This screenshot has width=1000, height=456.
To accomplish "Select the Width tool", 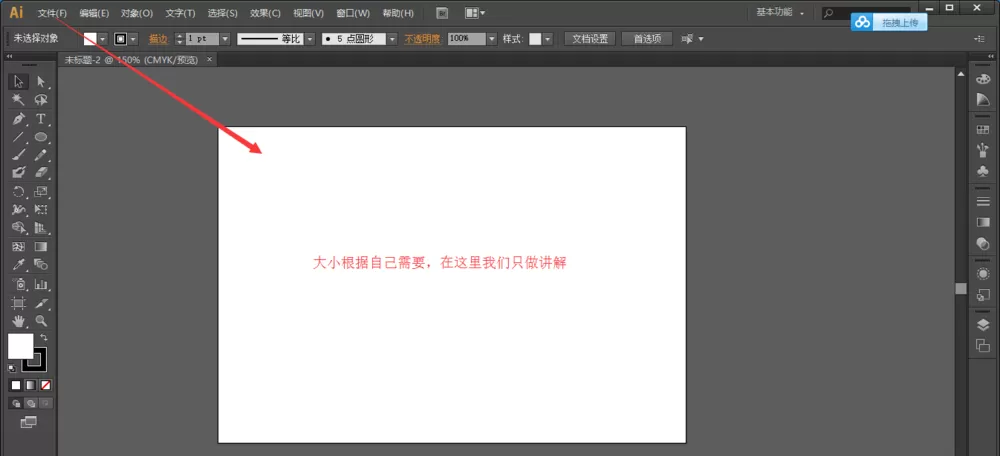I will [18, 209].
